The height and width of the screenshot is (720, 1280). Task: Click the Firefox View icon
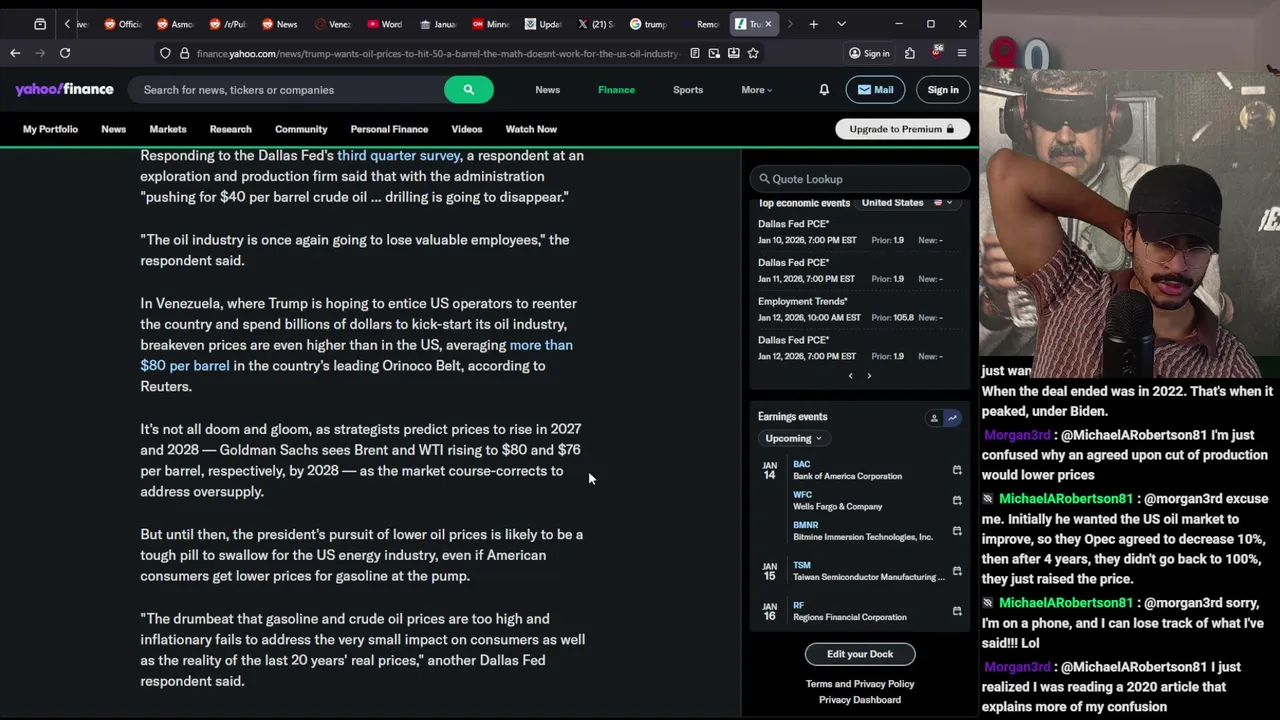(40, 24)
